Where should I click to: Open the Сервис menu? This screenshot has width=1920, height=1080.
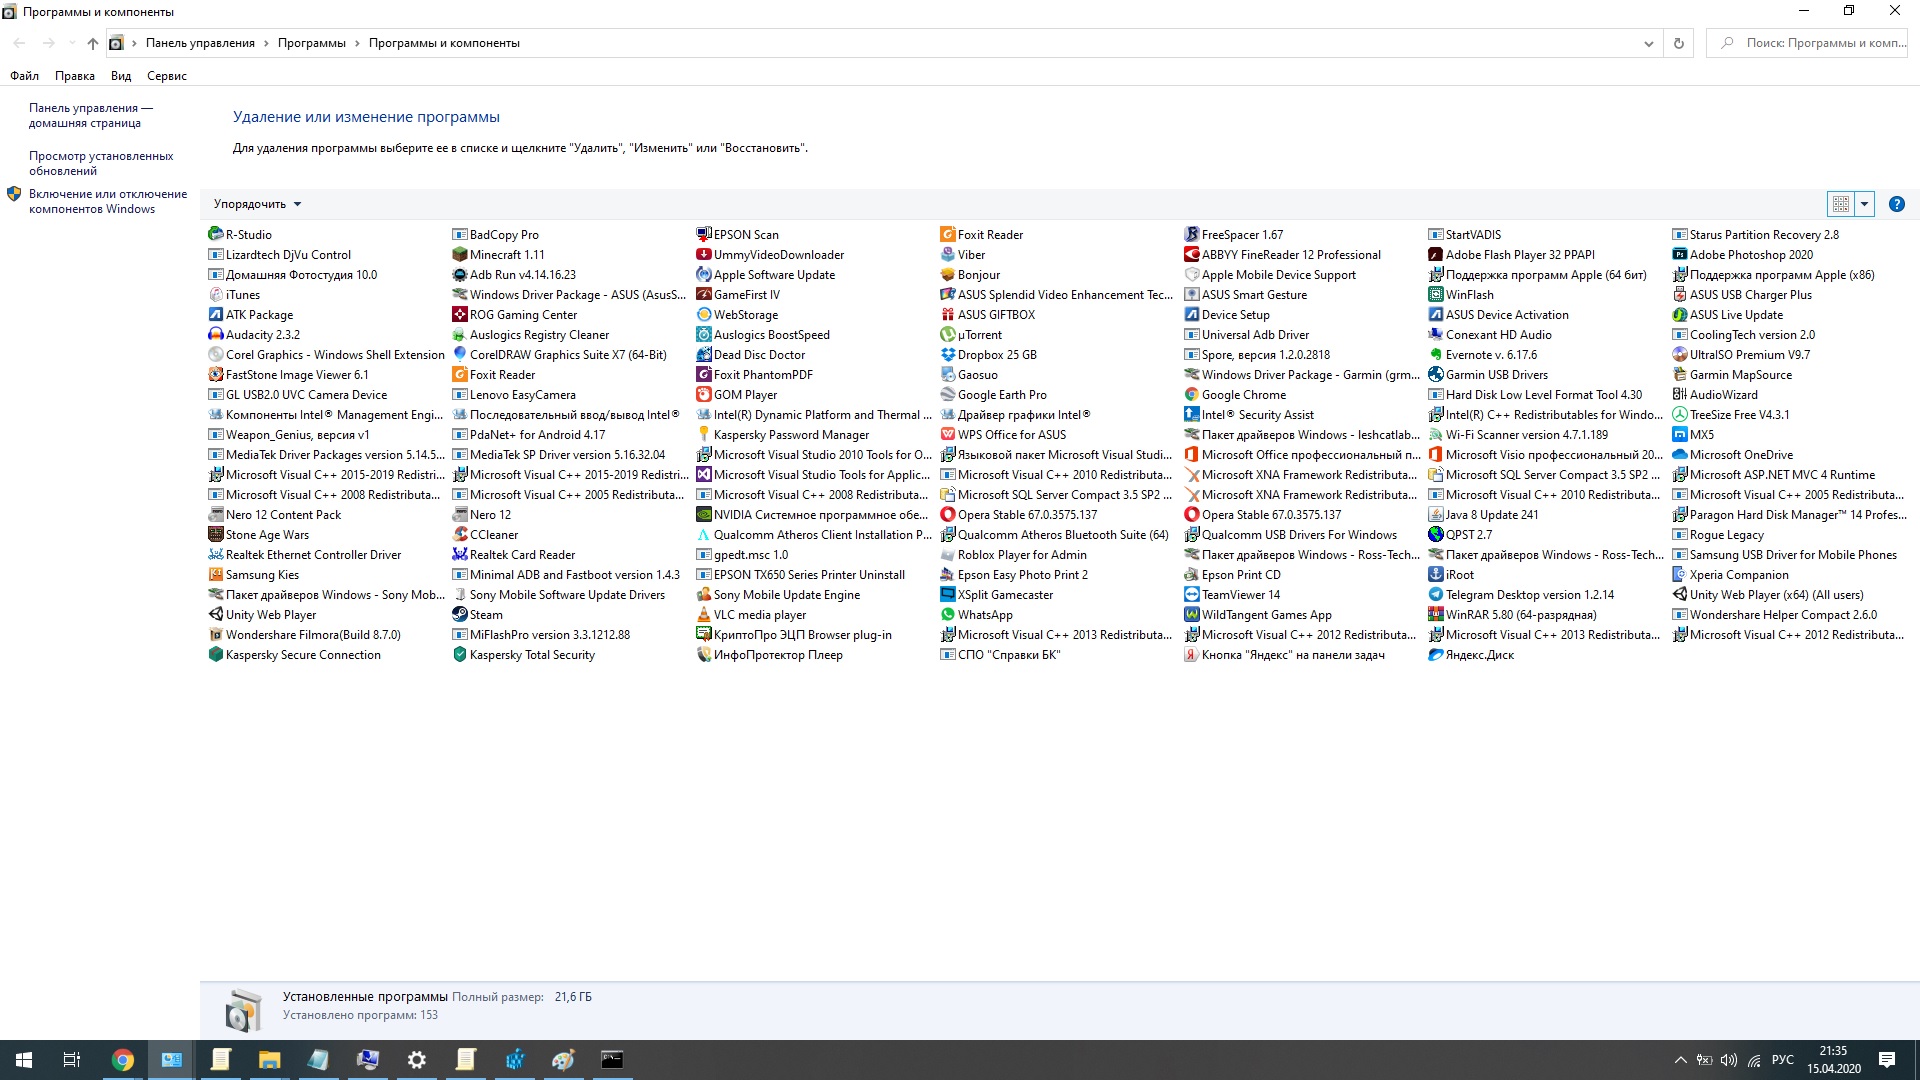[x=166, y=76]
